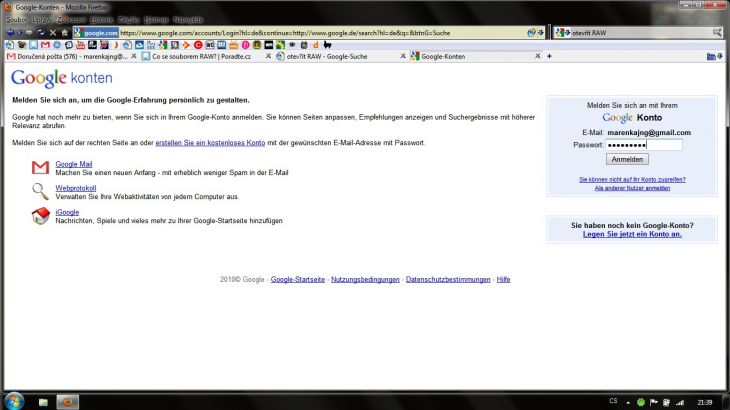Stop loading with the X toolbar button
Image resolution: width=730 pixels, height=410 pixels.
pos(53,33)
